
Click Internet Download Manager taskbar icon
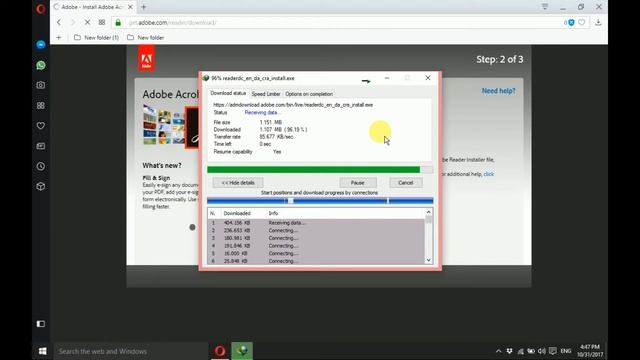(242, 351)
